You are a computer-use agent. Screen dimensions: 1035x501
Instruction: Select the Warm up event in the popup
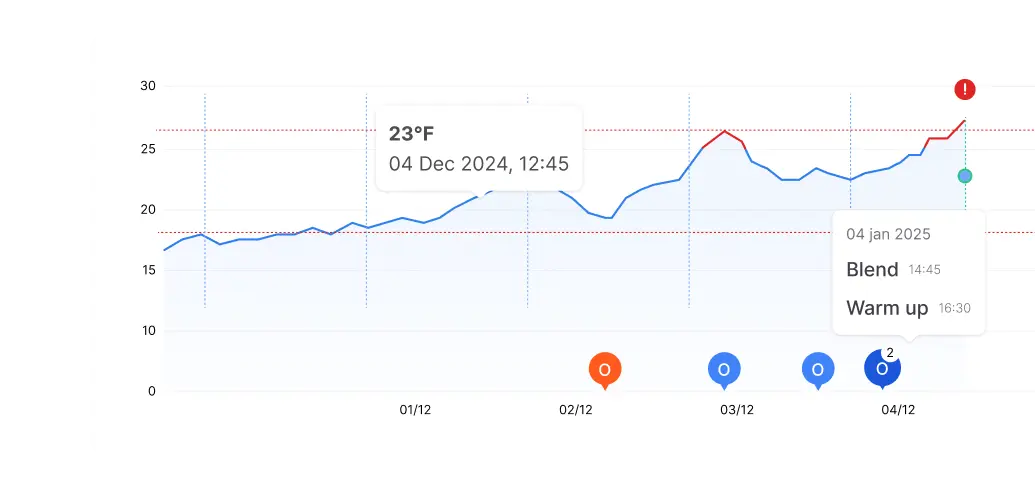coord(887,308)
